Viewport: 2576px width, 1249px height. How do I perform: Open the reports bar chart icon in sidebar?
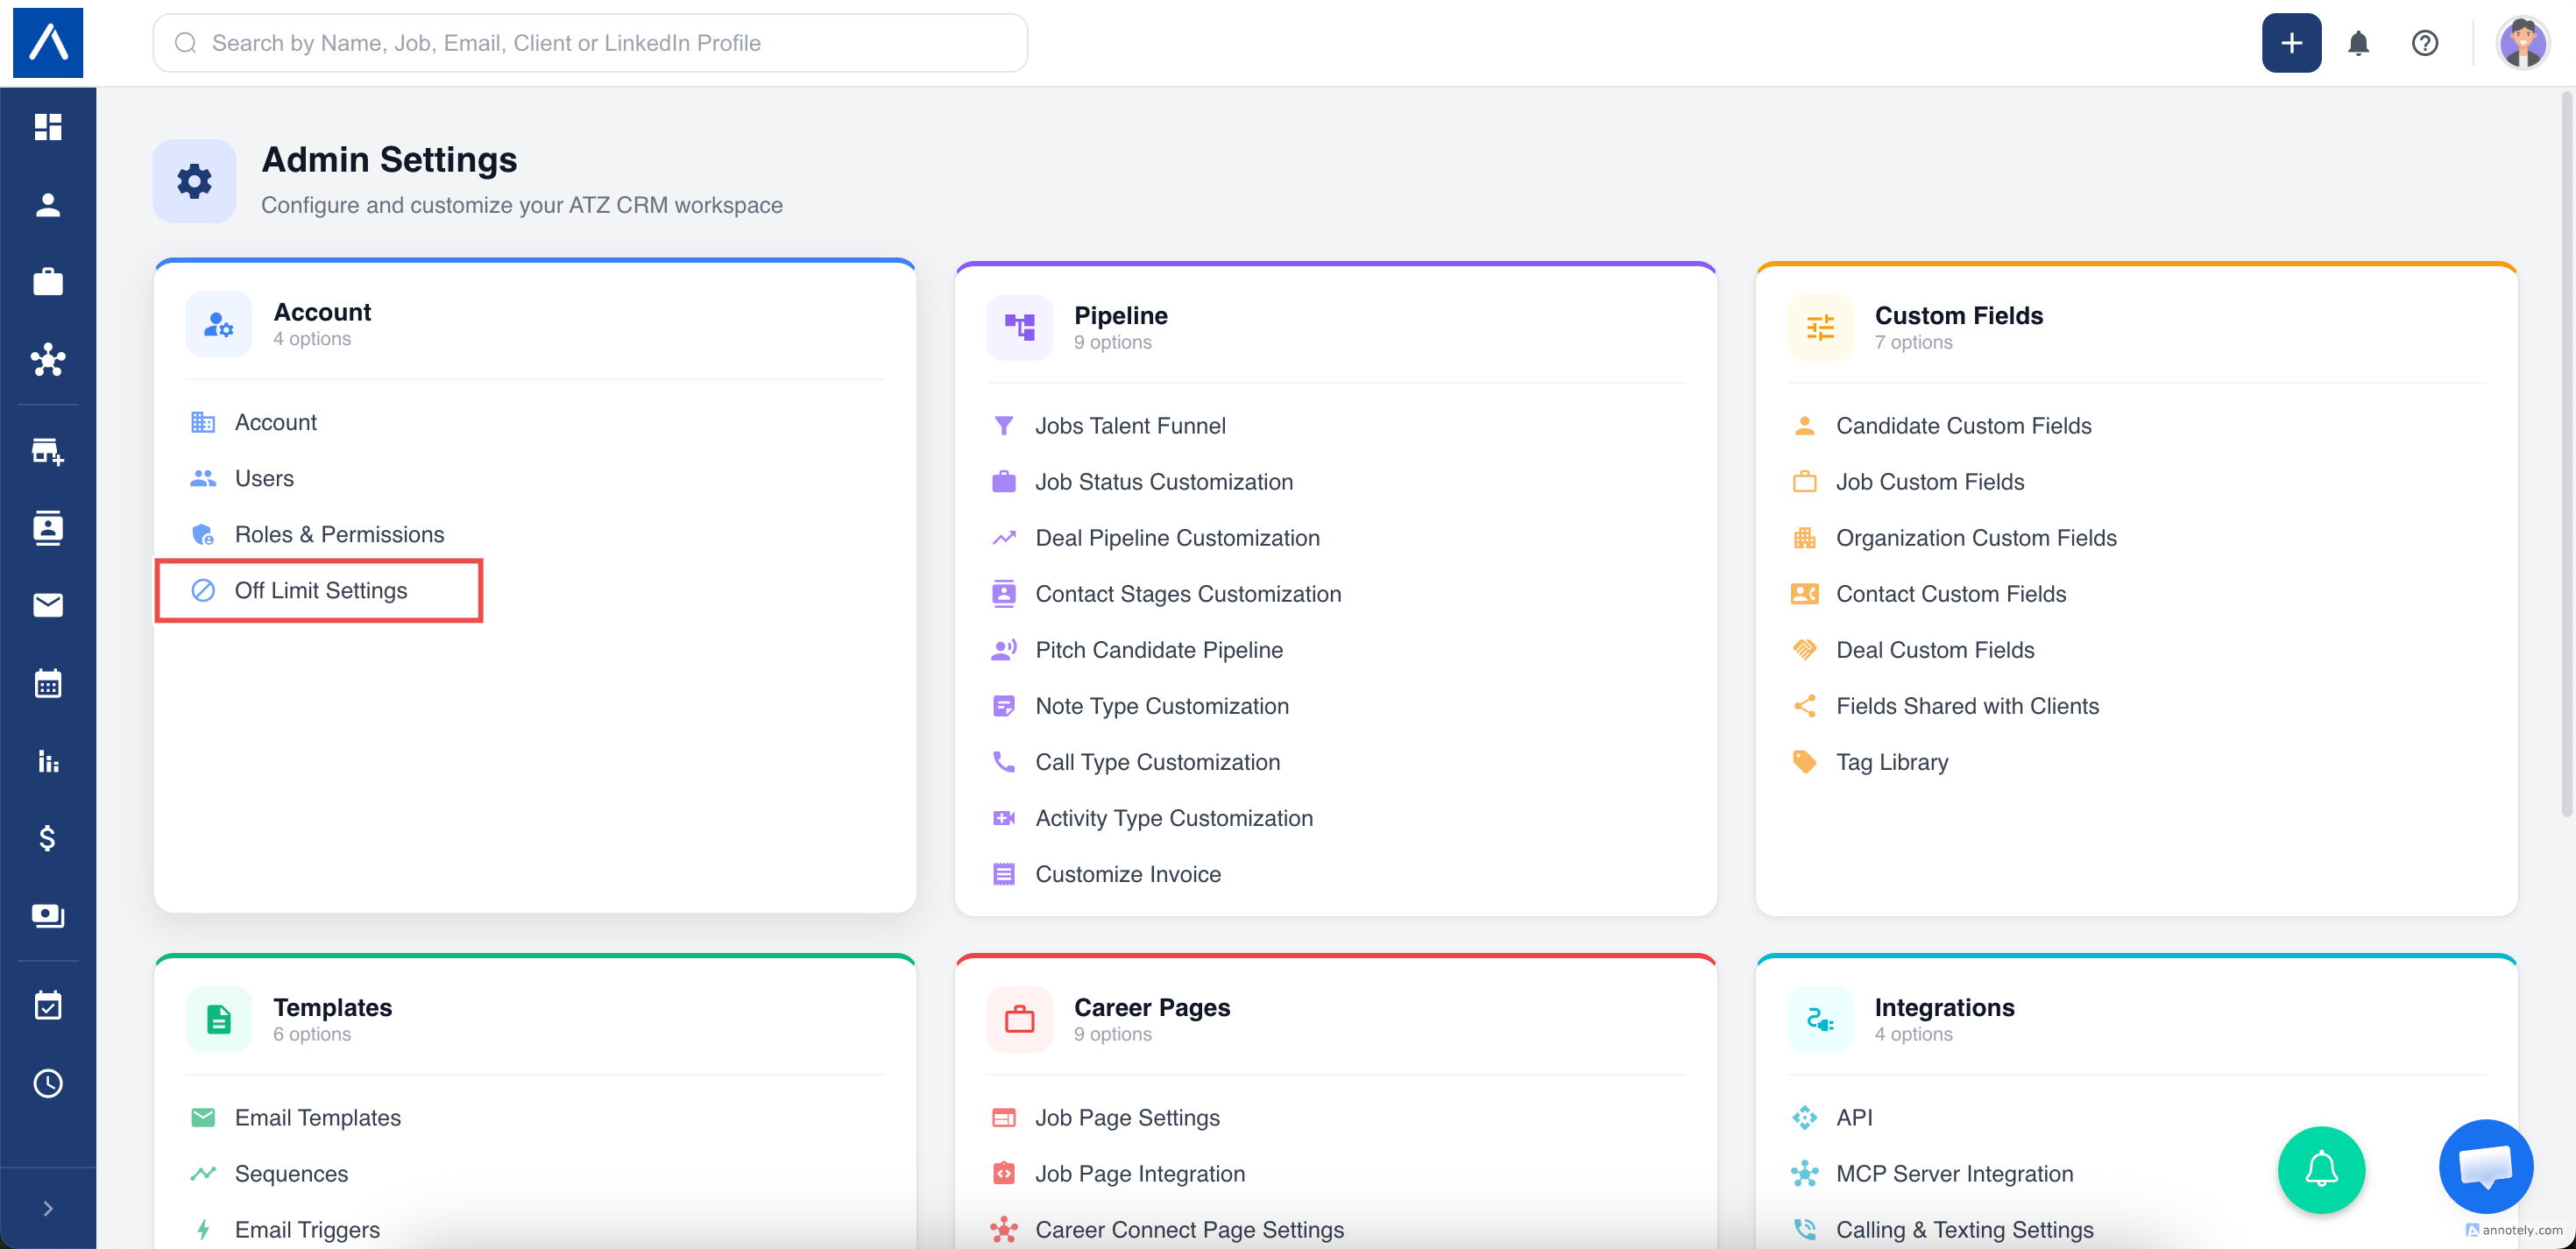(48, 761)
